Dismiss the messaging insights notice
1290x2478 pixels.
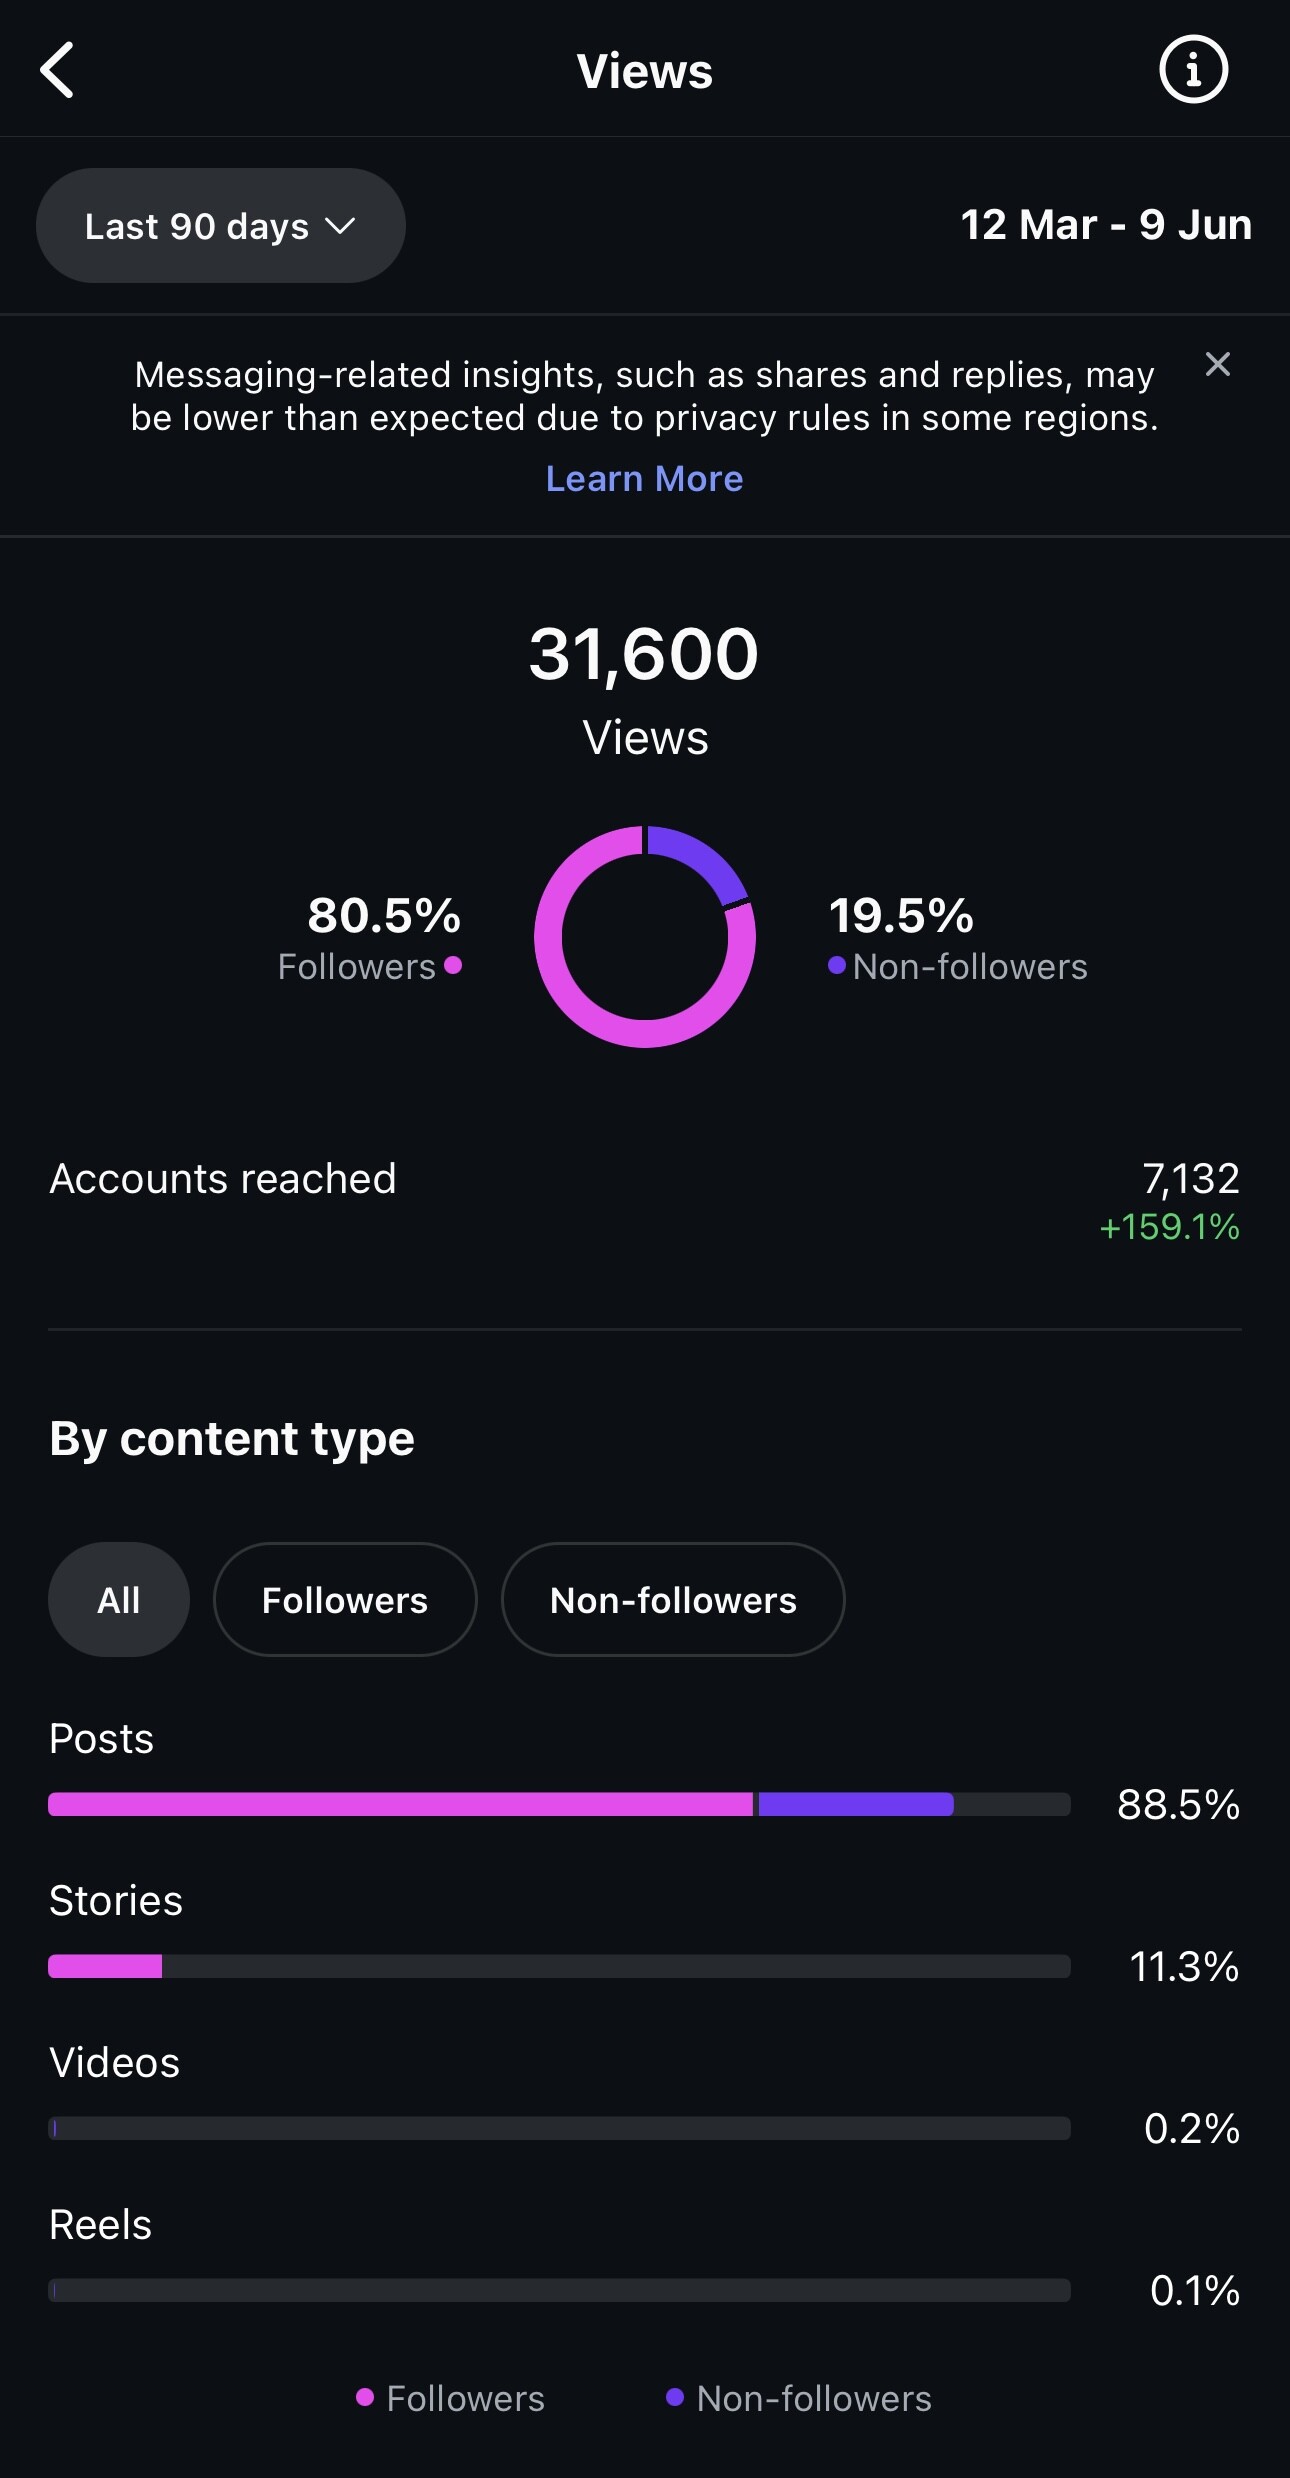click(x=1217, y=364)
